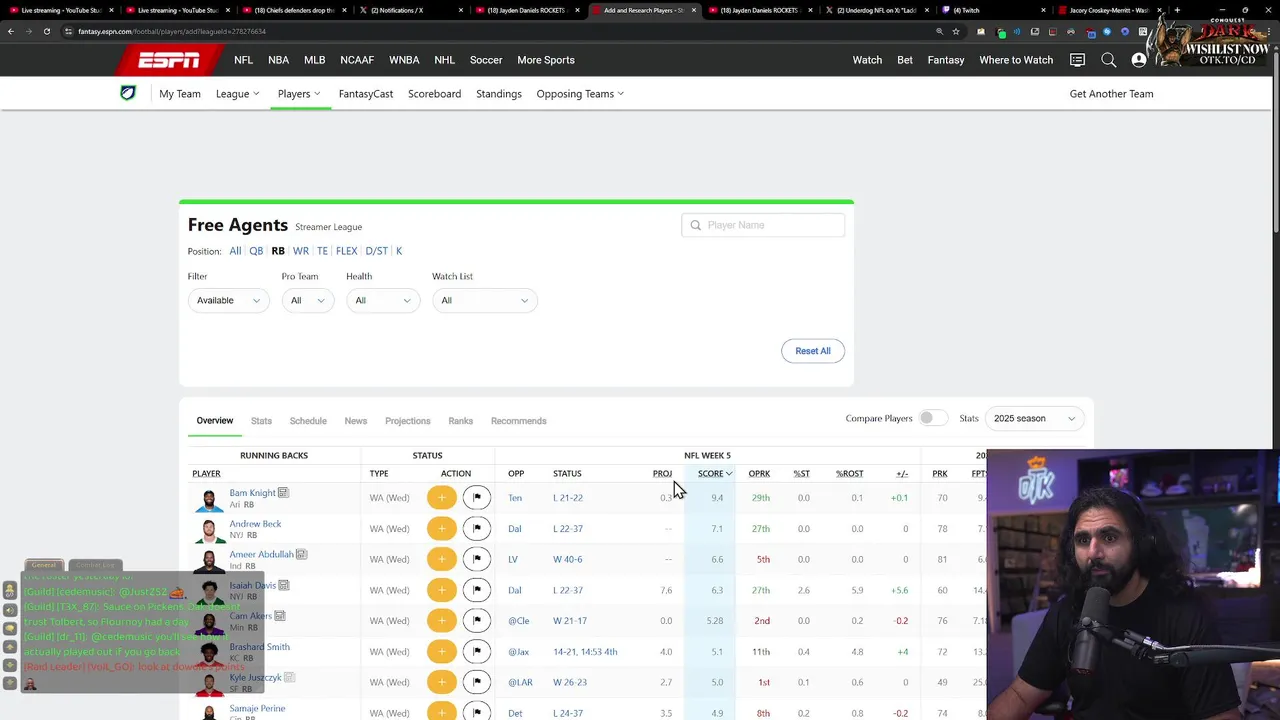Click the Player Name search field
Screen dimensions: 1280x720
click(763, 225)
